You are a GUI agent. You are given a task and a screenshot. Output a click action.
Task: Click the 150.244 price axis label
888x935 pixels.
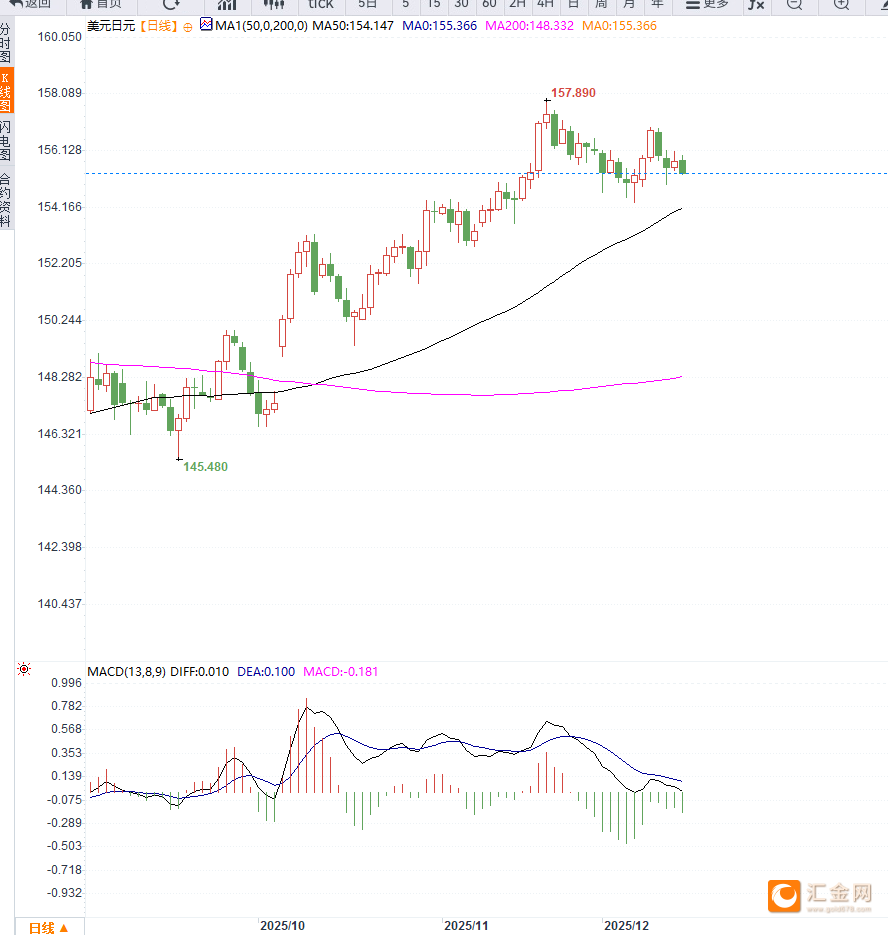point(60,320)
